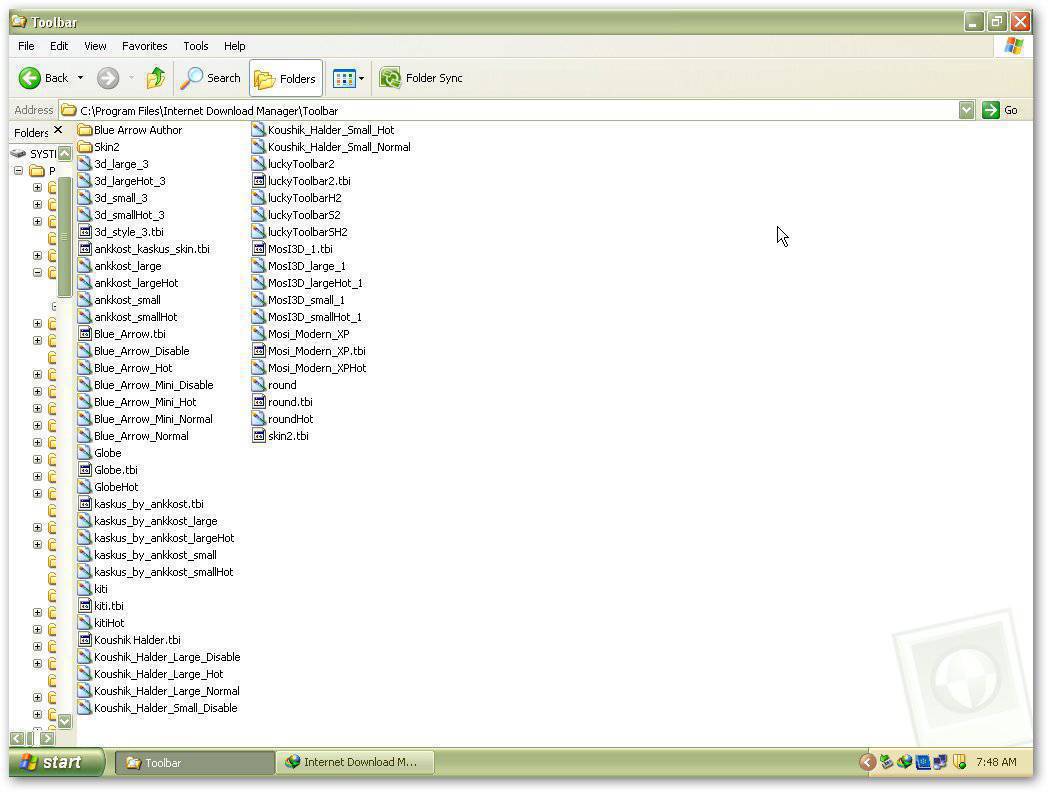Select ankkost_smallHot file
1048x792 pixels.
(x=128, y=317)
